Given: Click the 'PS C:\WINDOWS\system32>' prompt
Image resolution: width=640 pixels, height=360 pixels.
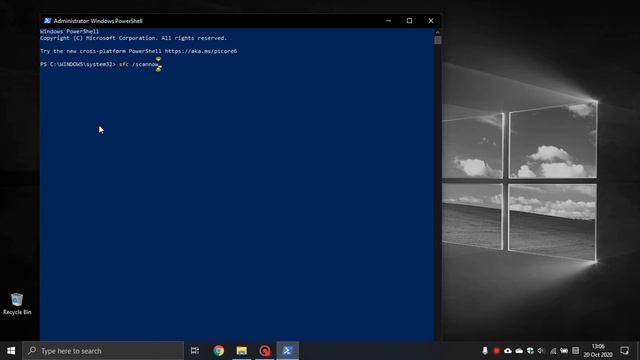Looking at the screenshot, I should [78, 64].
